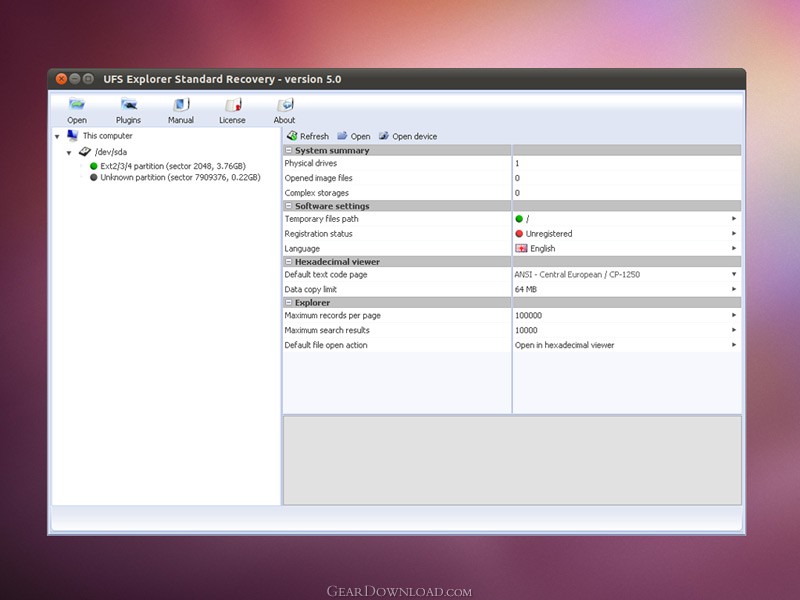Click the 100000 records per page value
The height and width of the screenshot is (600, 800).
tap(528, 315)
